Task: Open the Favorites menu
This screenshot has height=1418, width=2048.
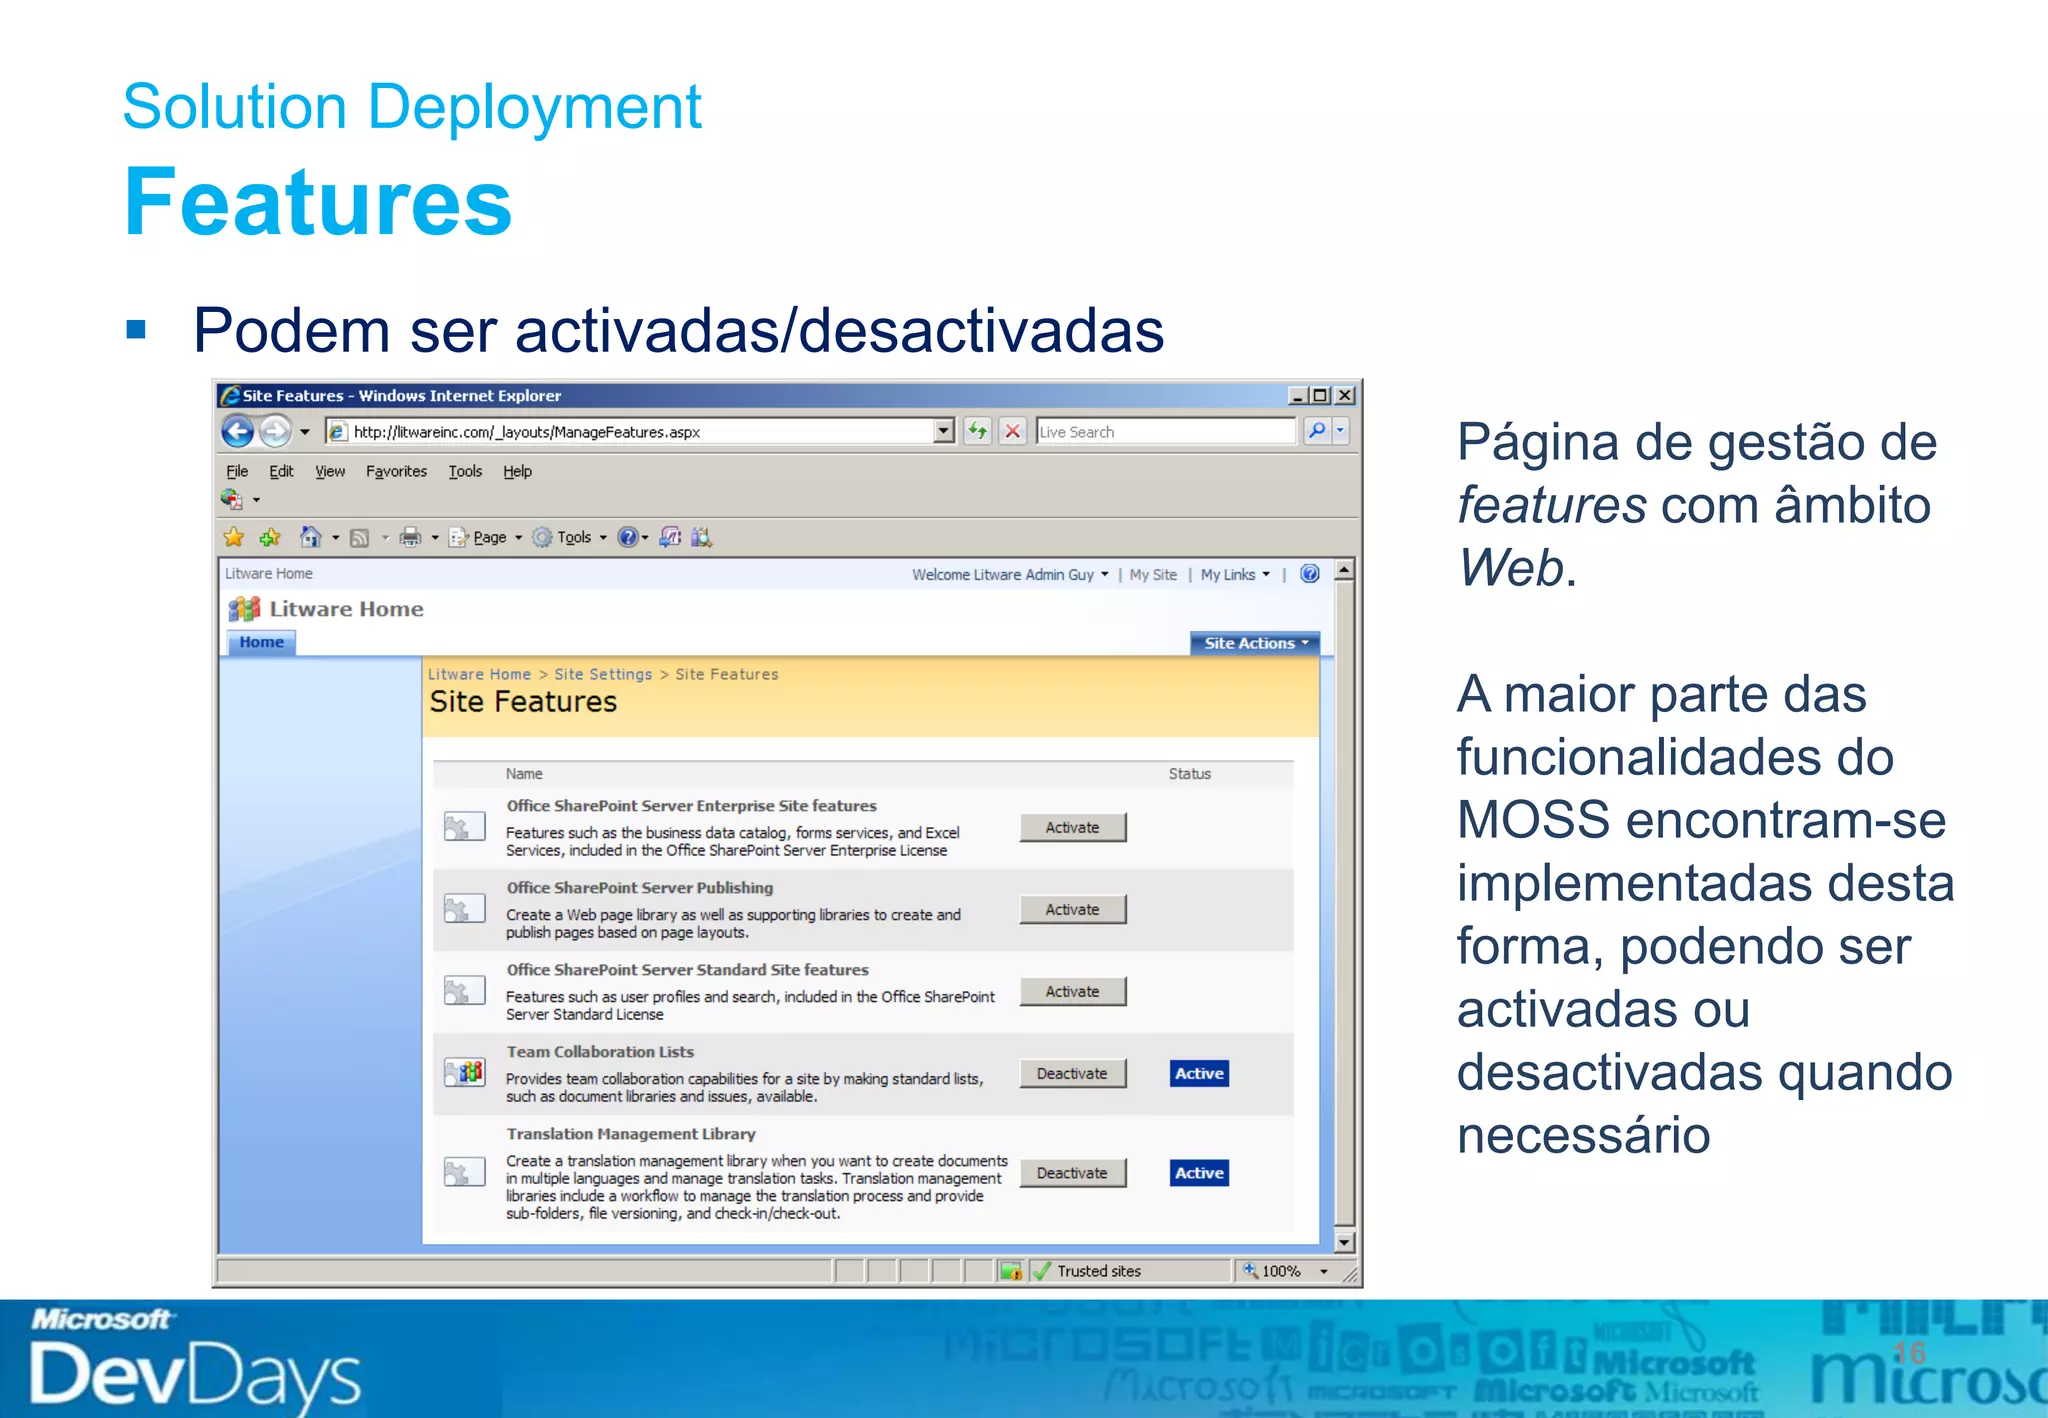Action: click(396, 471)
